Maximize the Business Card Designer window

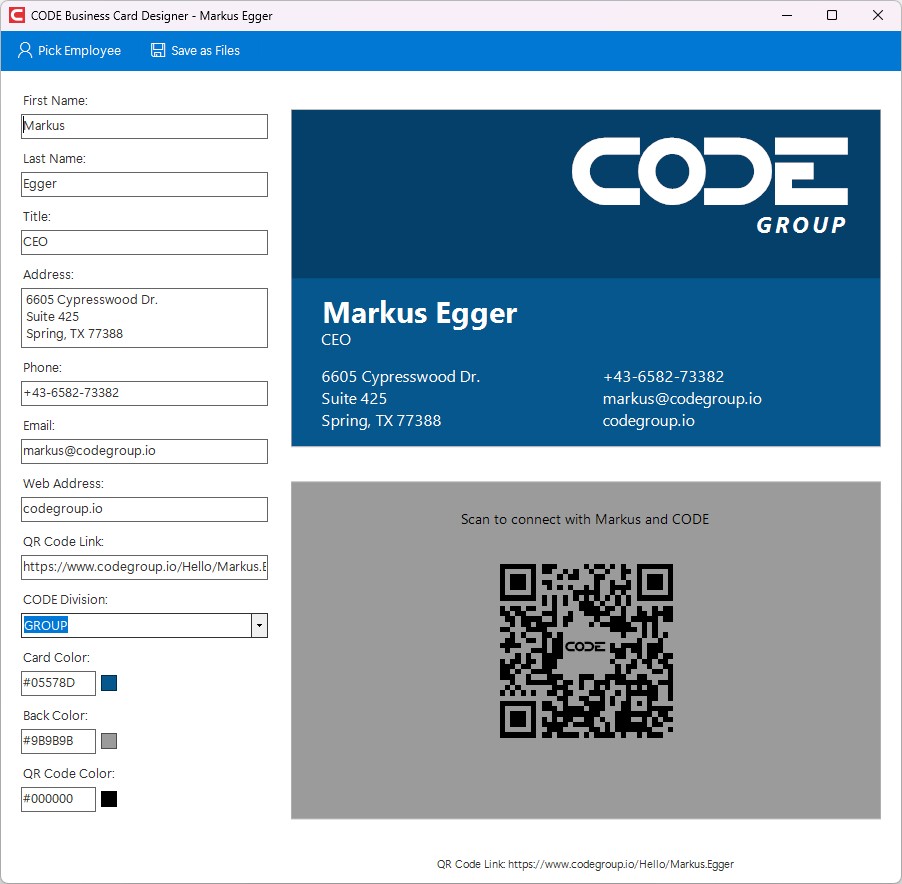(x=832, y=15)
